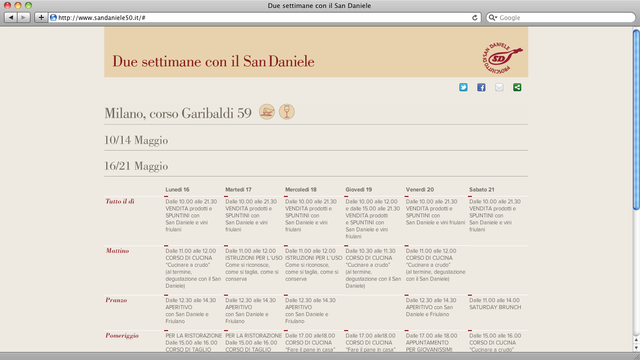Click the Pranzo row label

116,300
